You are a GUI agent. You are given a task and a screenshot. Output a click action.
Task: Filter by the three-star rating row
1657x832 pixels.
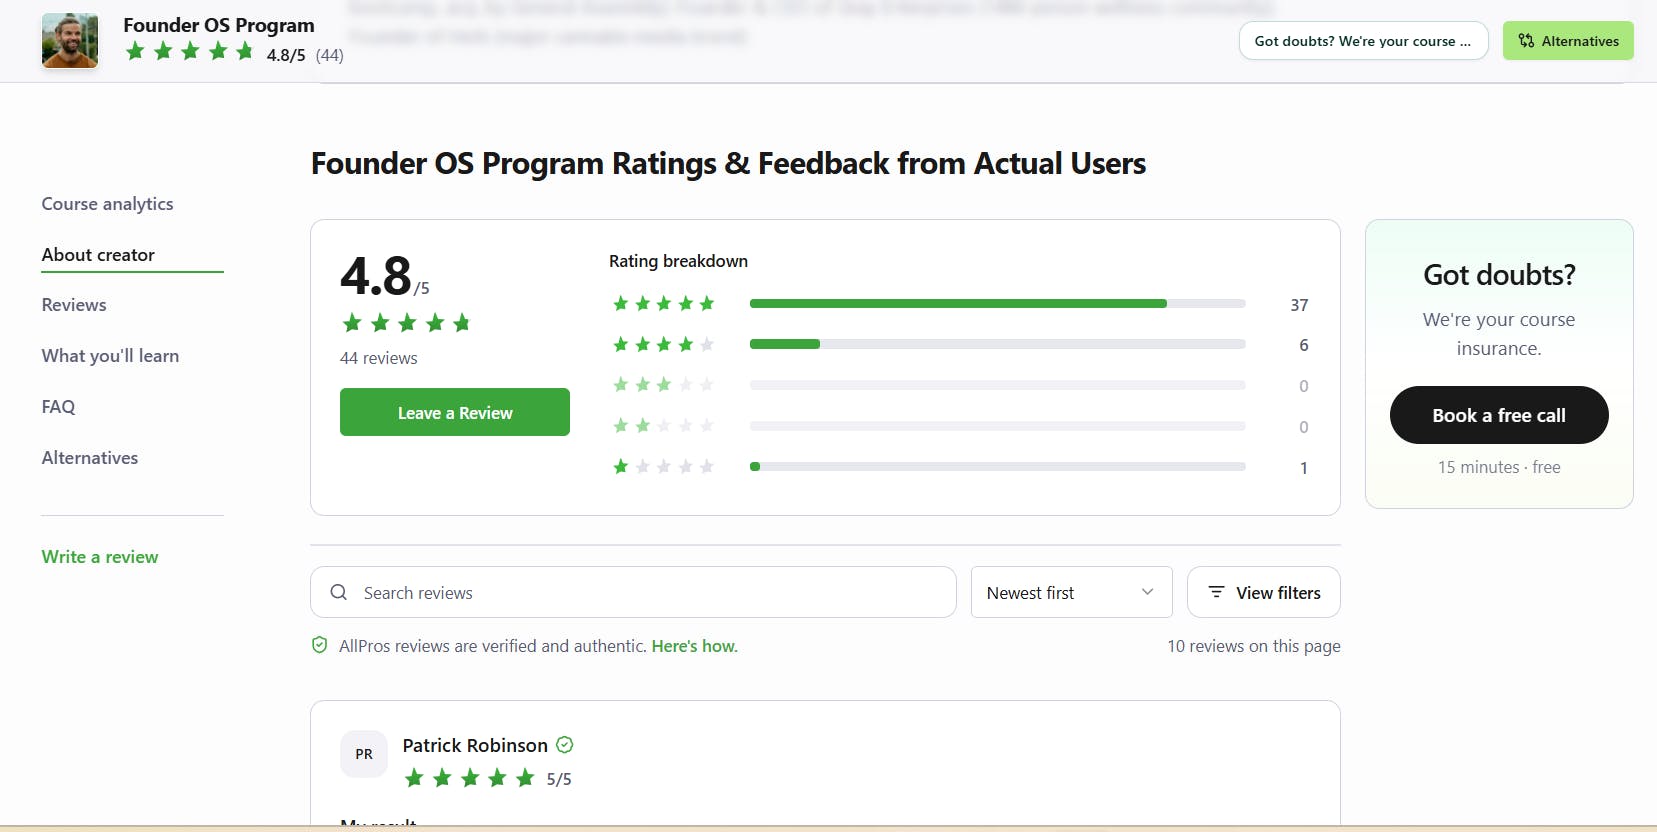[960, 385]
